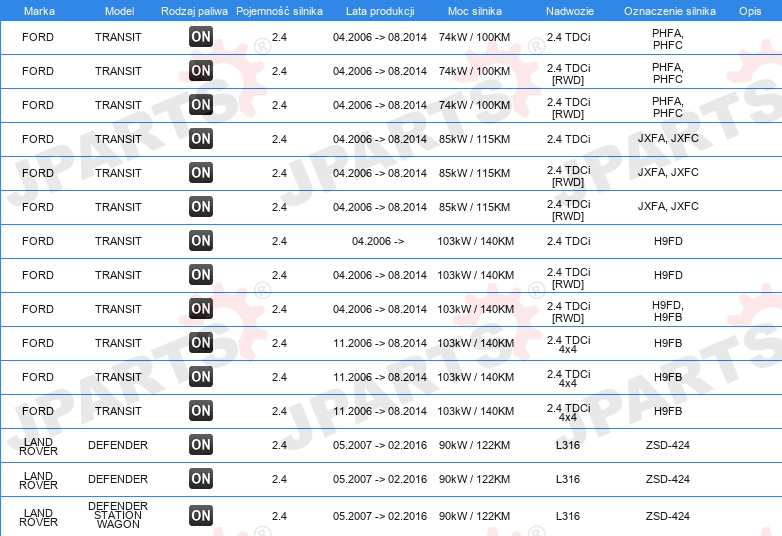Click the Marka column header

click(x=39, y=11)
